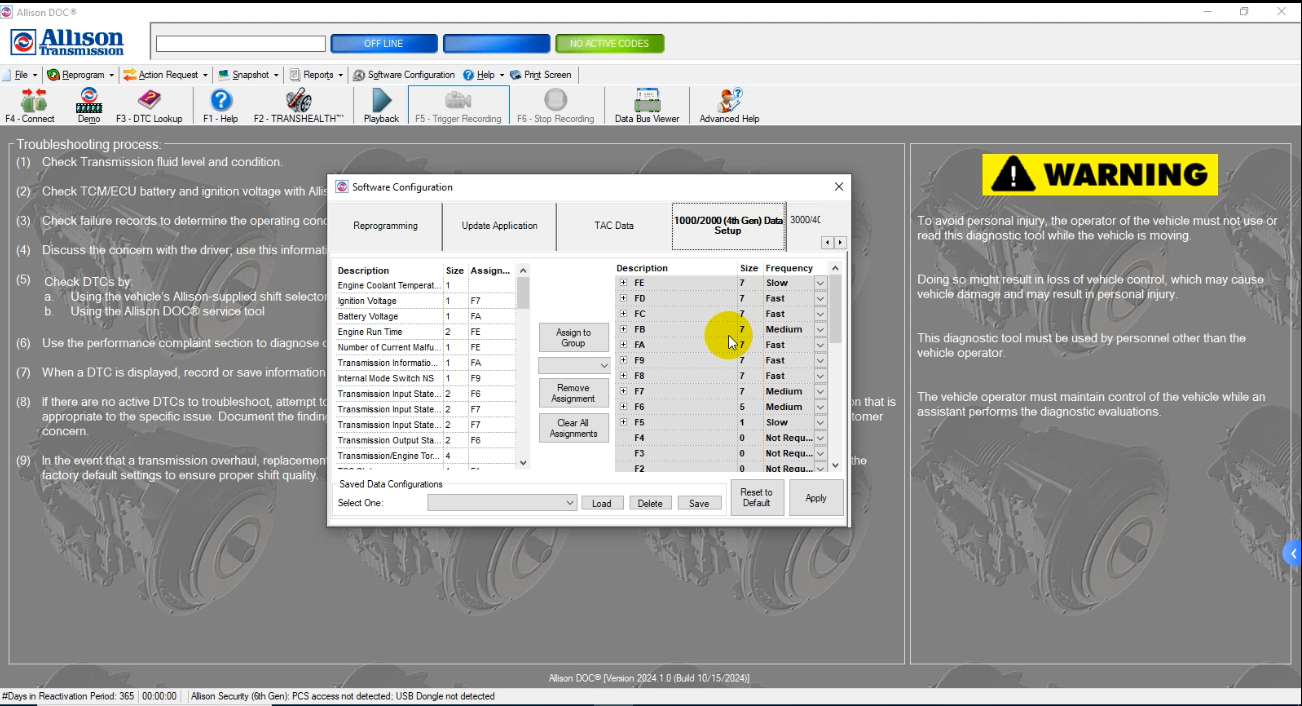Screen dimensions: 1302x706
Task: Select the Engine Run Time row
Action: [424, 332]
